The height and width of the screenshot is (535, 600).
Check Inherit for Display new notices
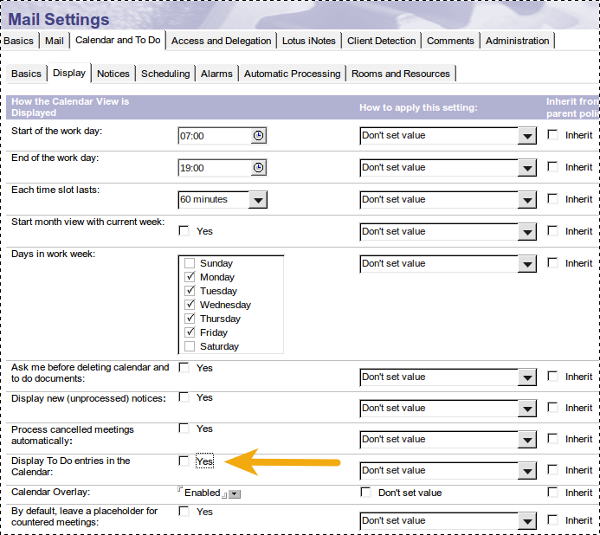[553, 407]
